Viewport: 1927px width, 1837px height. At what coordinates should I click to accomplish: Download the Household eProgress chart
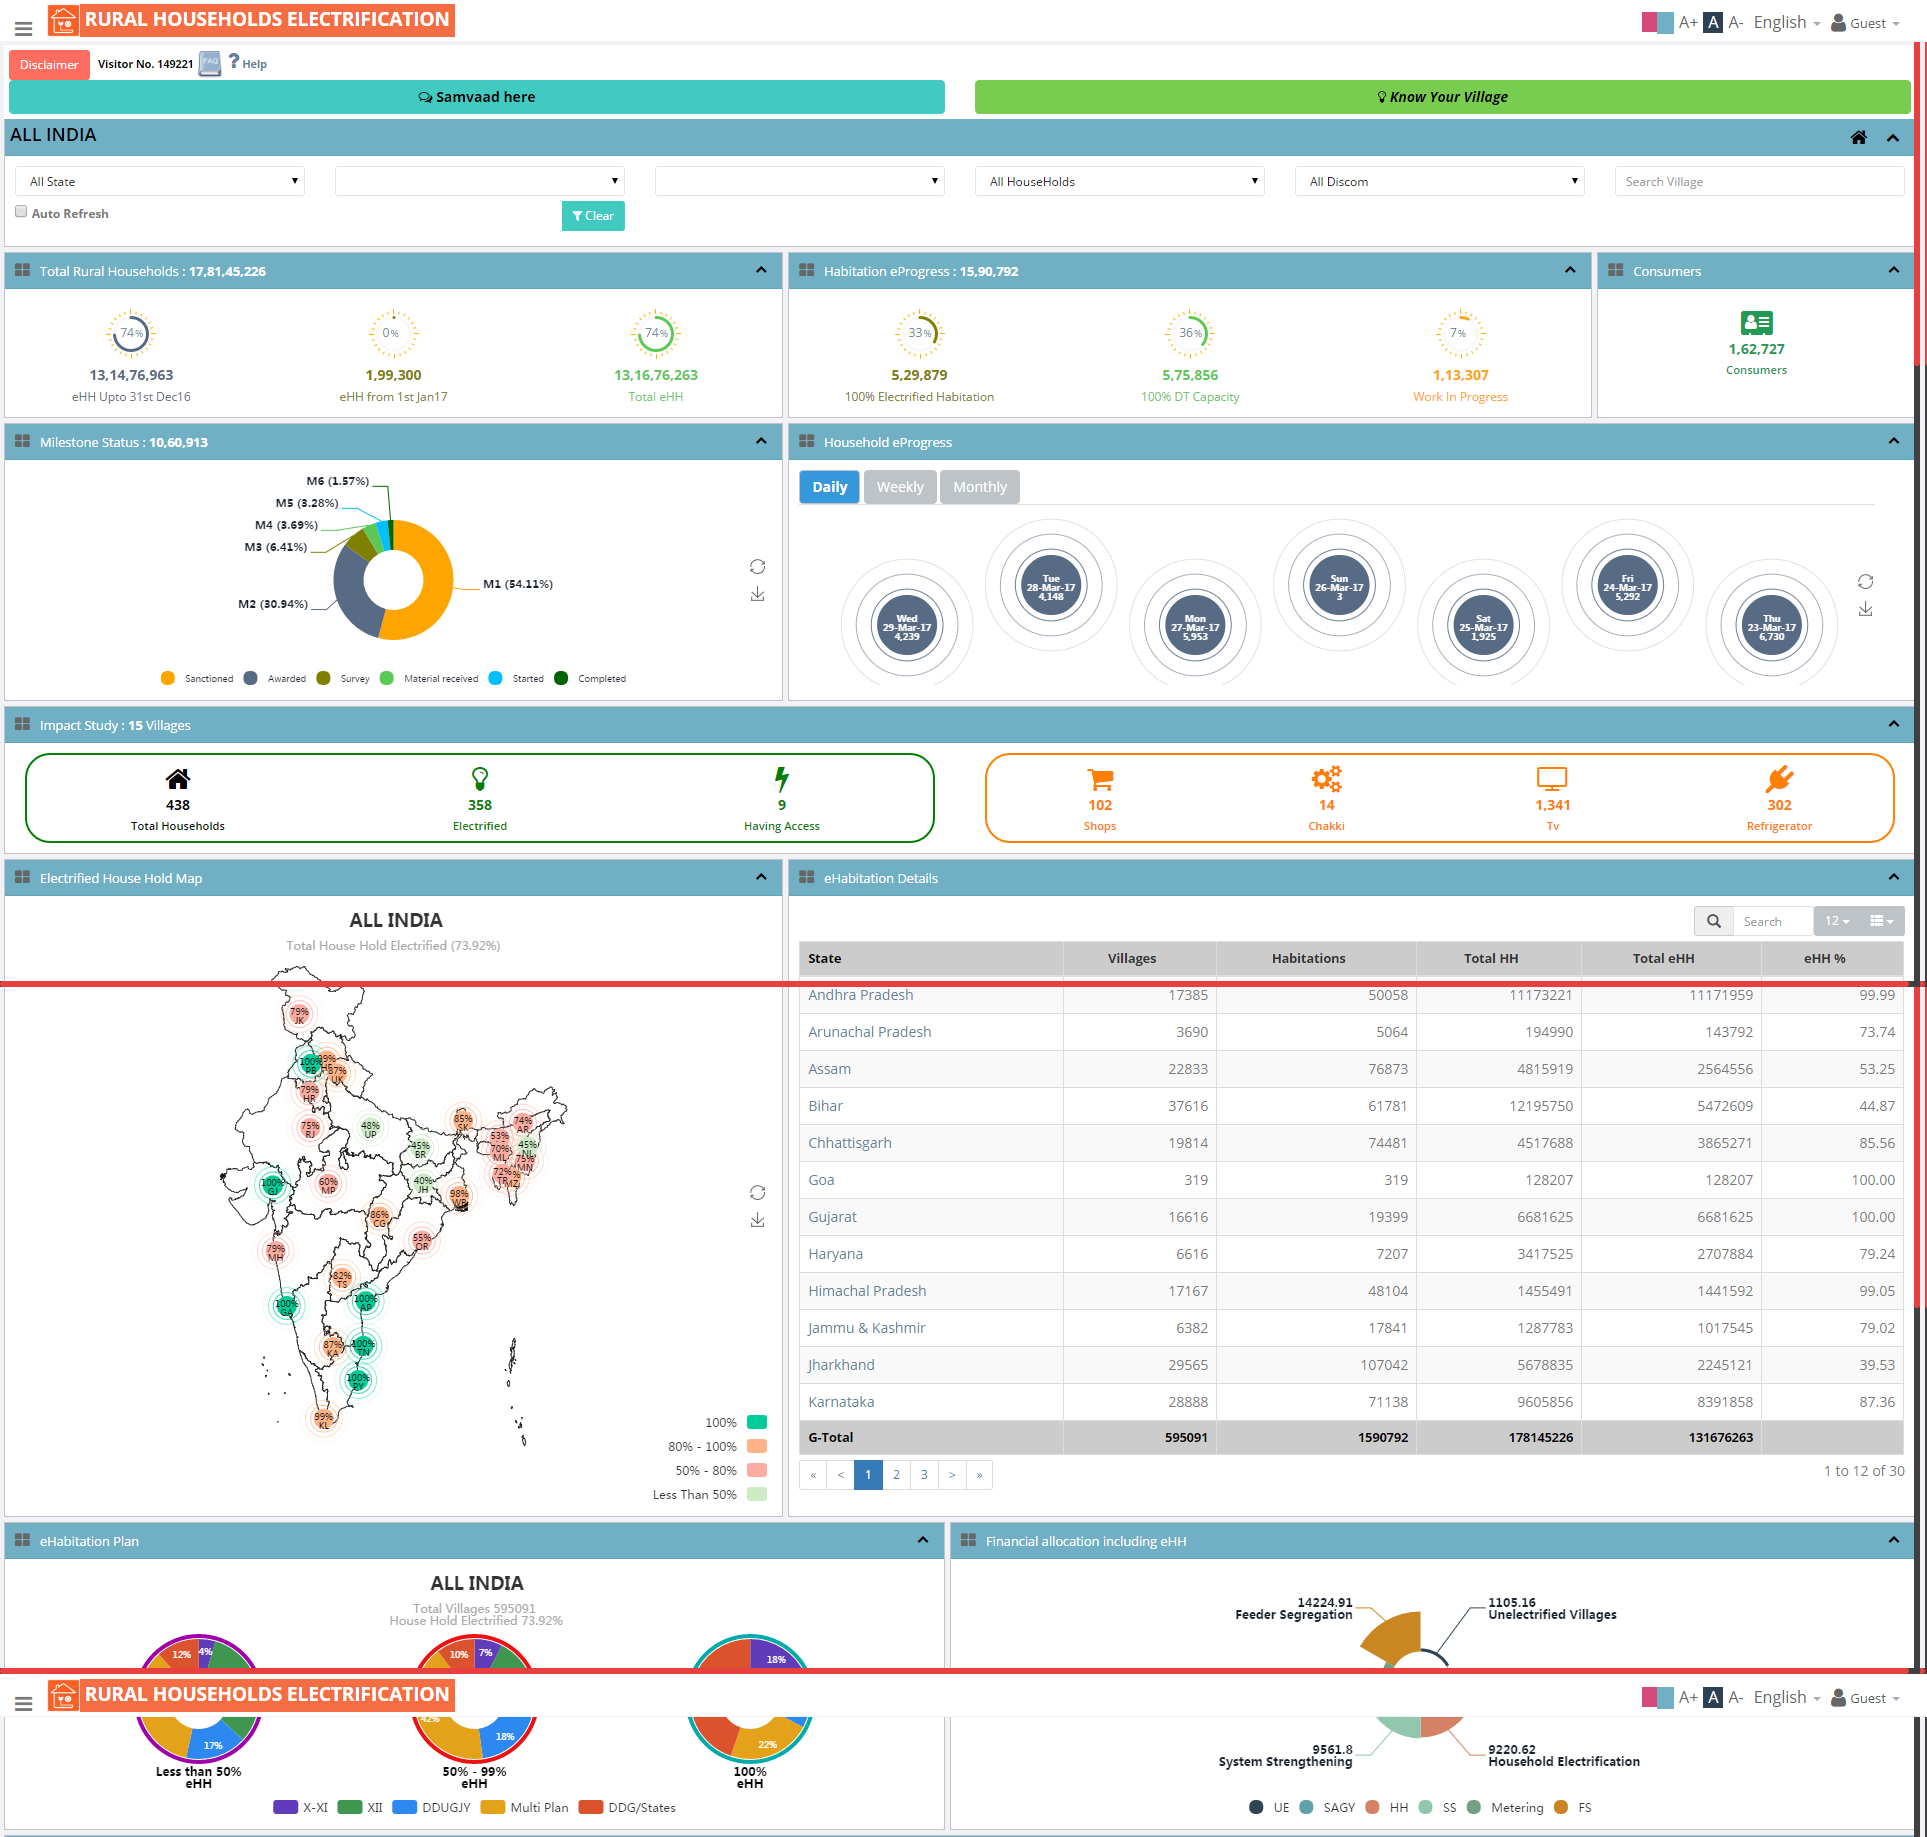coord(1865,609)
